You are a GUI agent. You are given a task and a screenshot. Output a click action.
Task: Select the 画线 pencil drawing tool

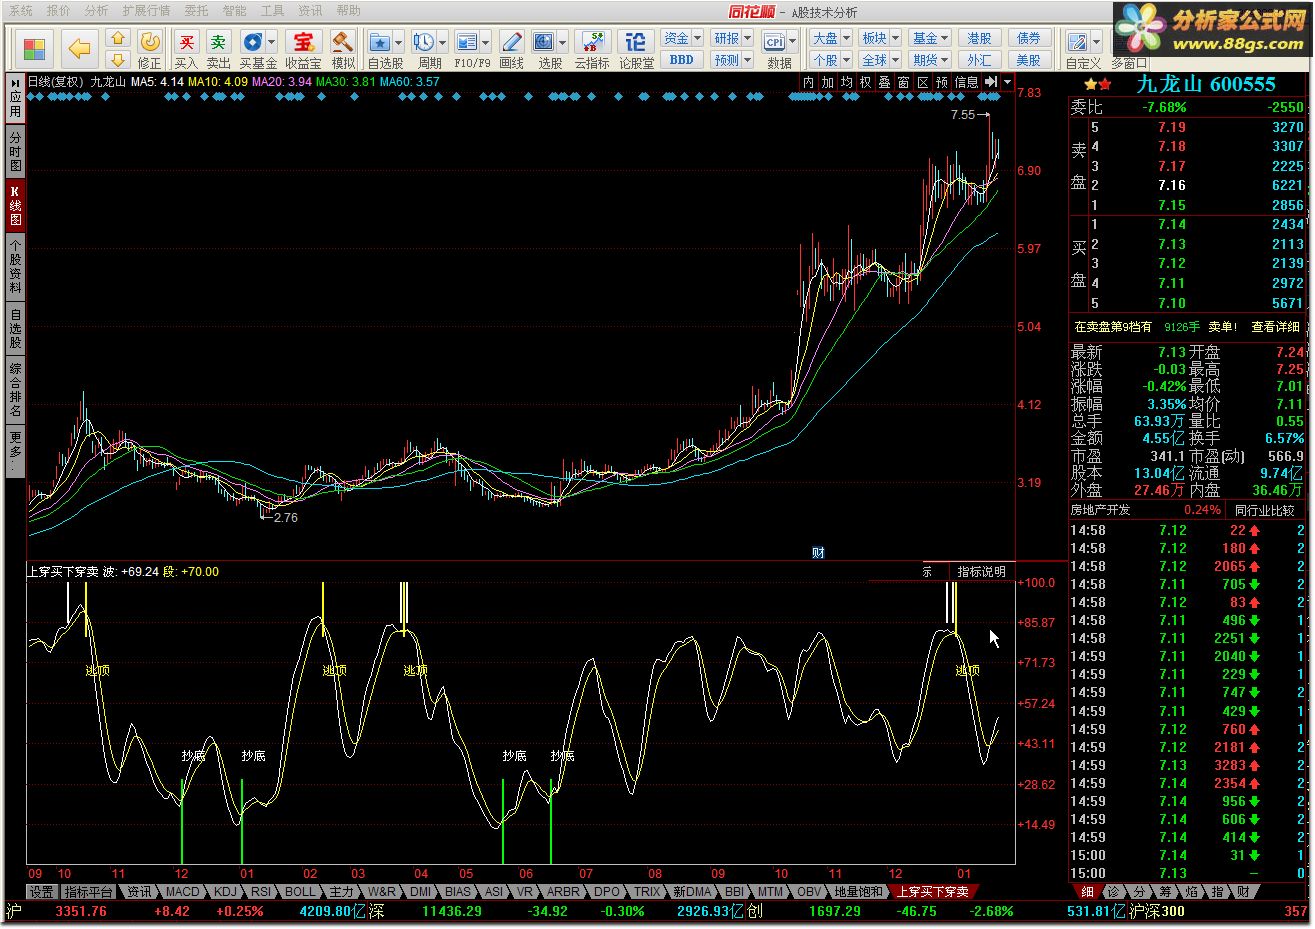[511, 42]
